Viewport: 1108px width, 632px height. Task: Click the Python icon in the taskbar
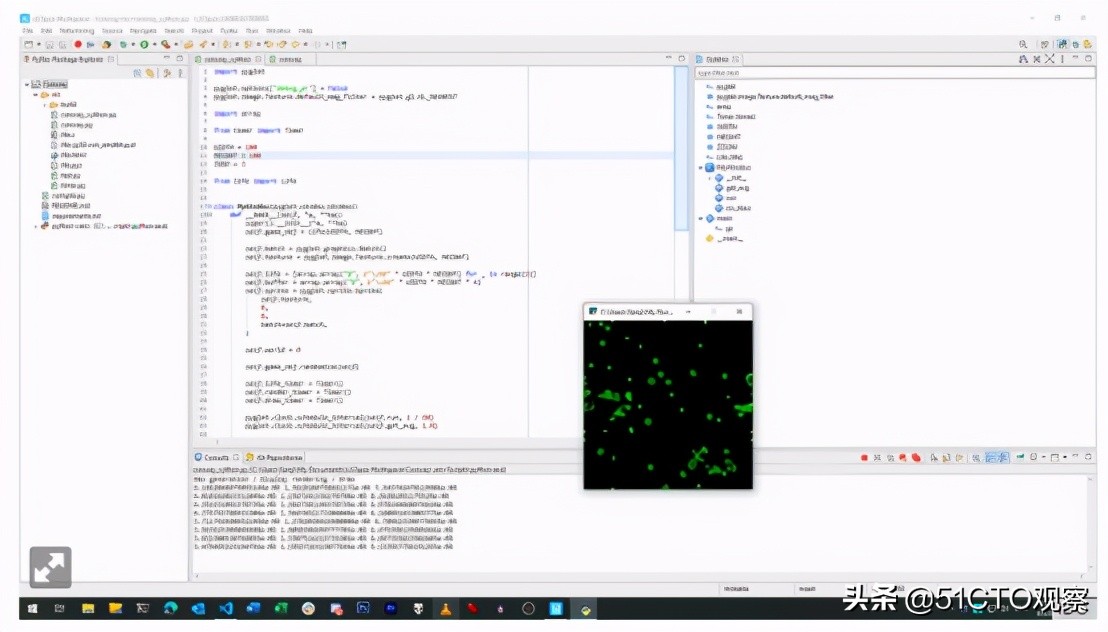coord(586,609)
